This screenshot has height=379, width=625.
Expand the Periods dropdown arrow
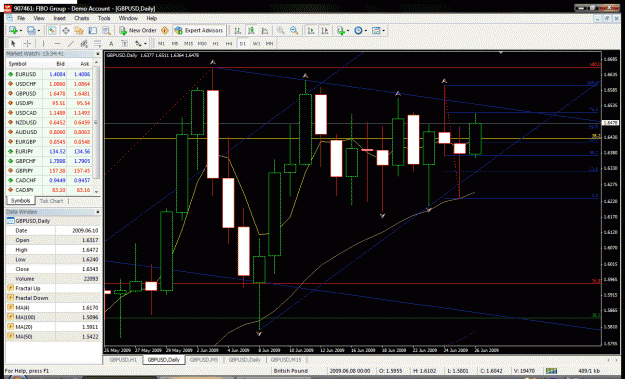tap(366, 31)
